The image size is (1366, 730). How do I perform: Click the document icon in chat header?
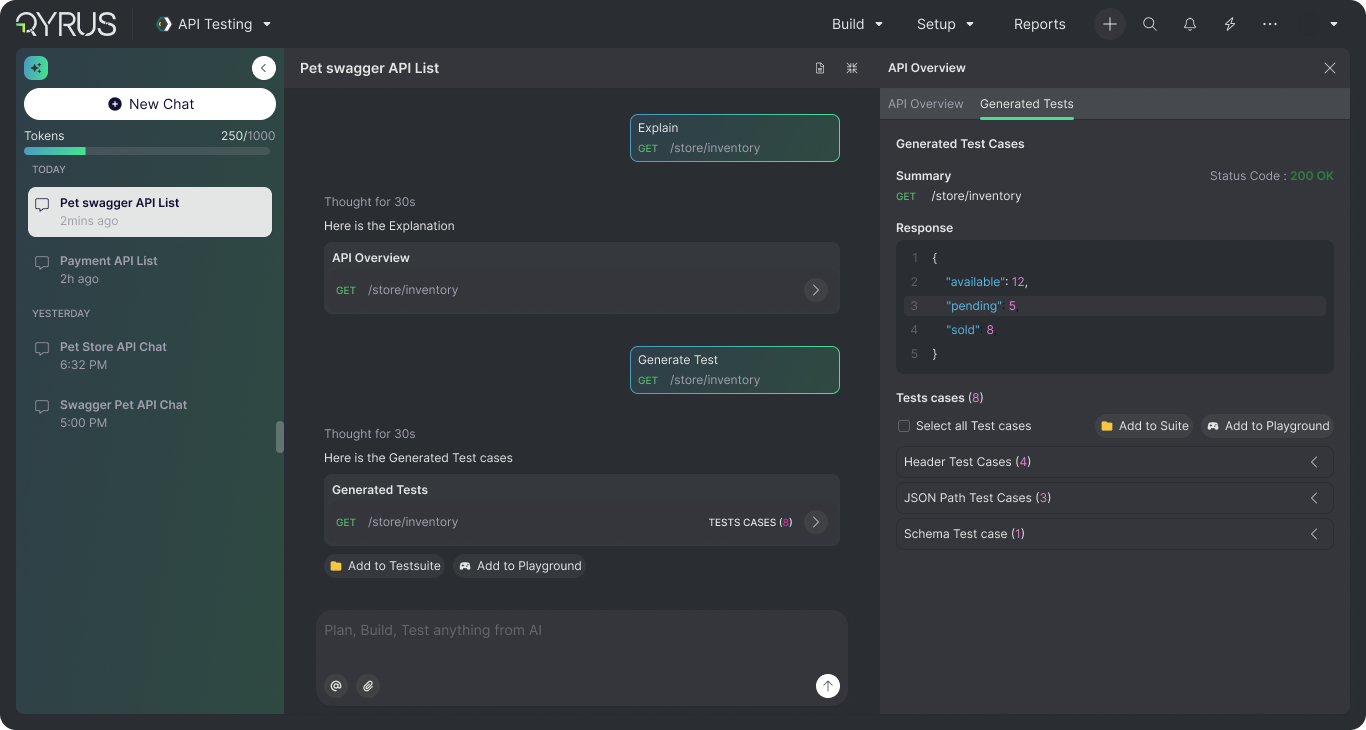820,68
